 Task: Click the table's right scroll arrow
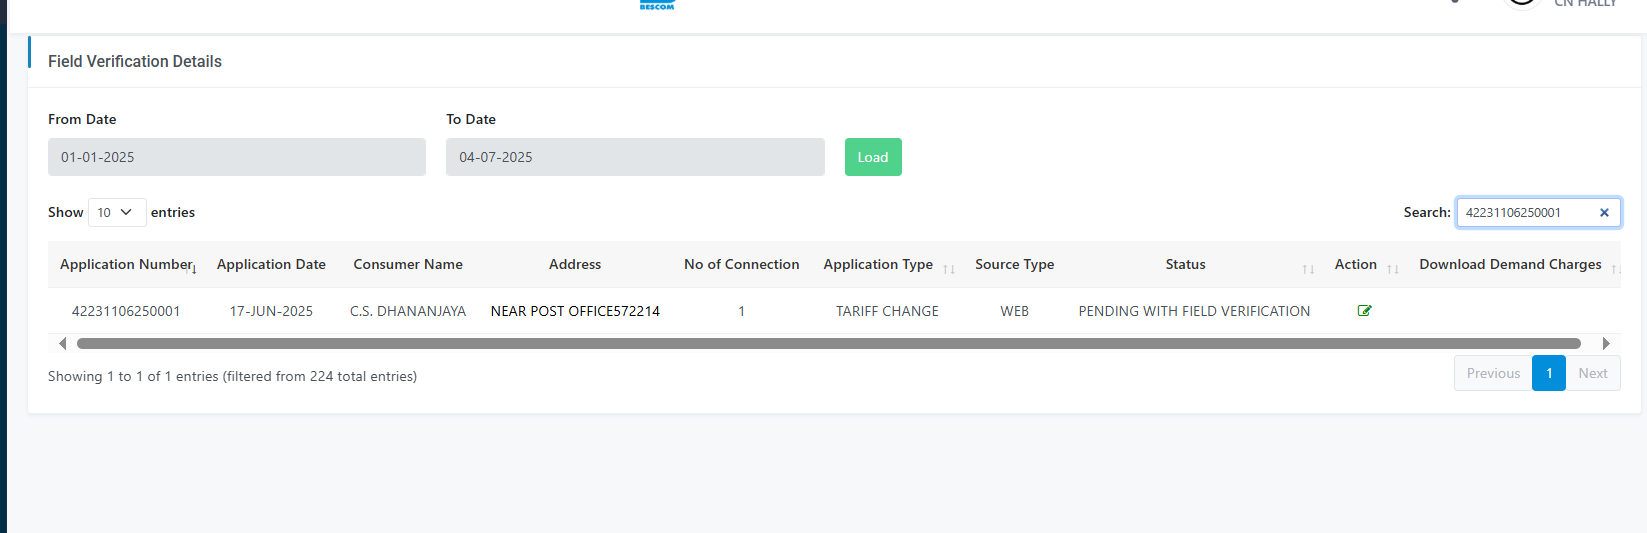click(1606, 344)
